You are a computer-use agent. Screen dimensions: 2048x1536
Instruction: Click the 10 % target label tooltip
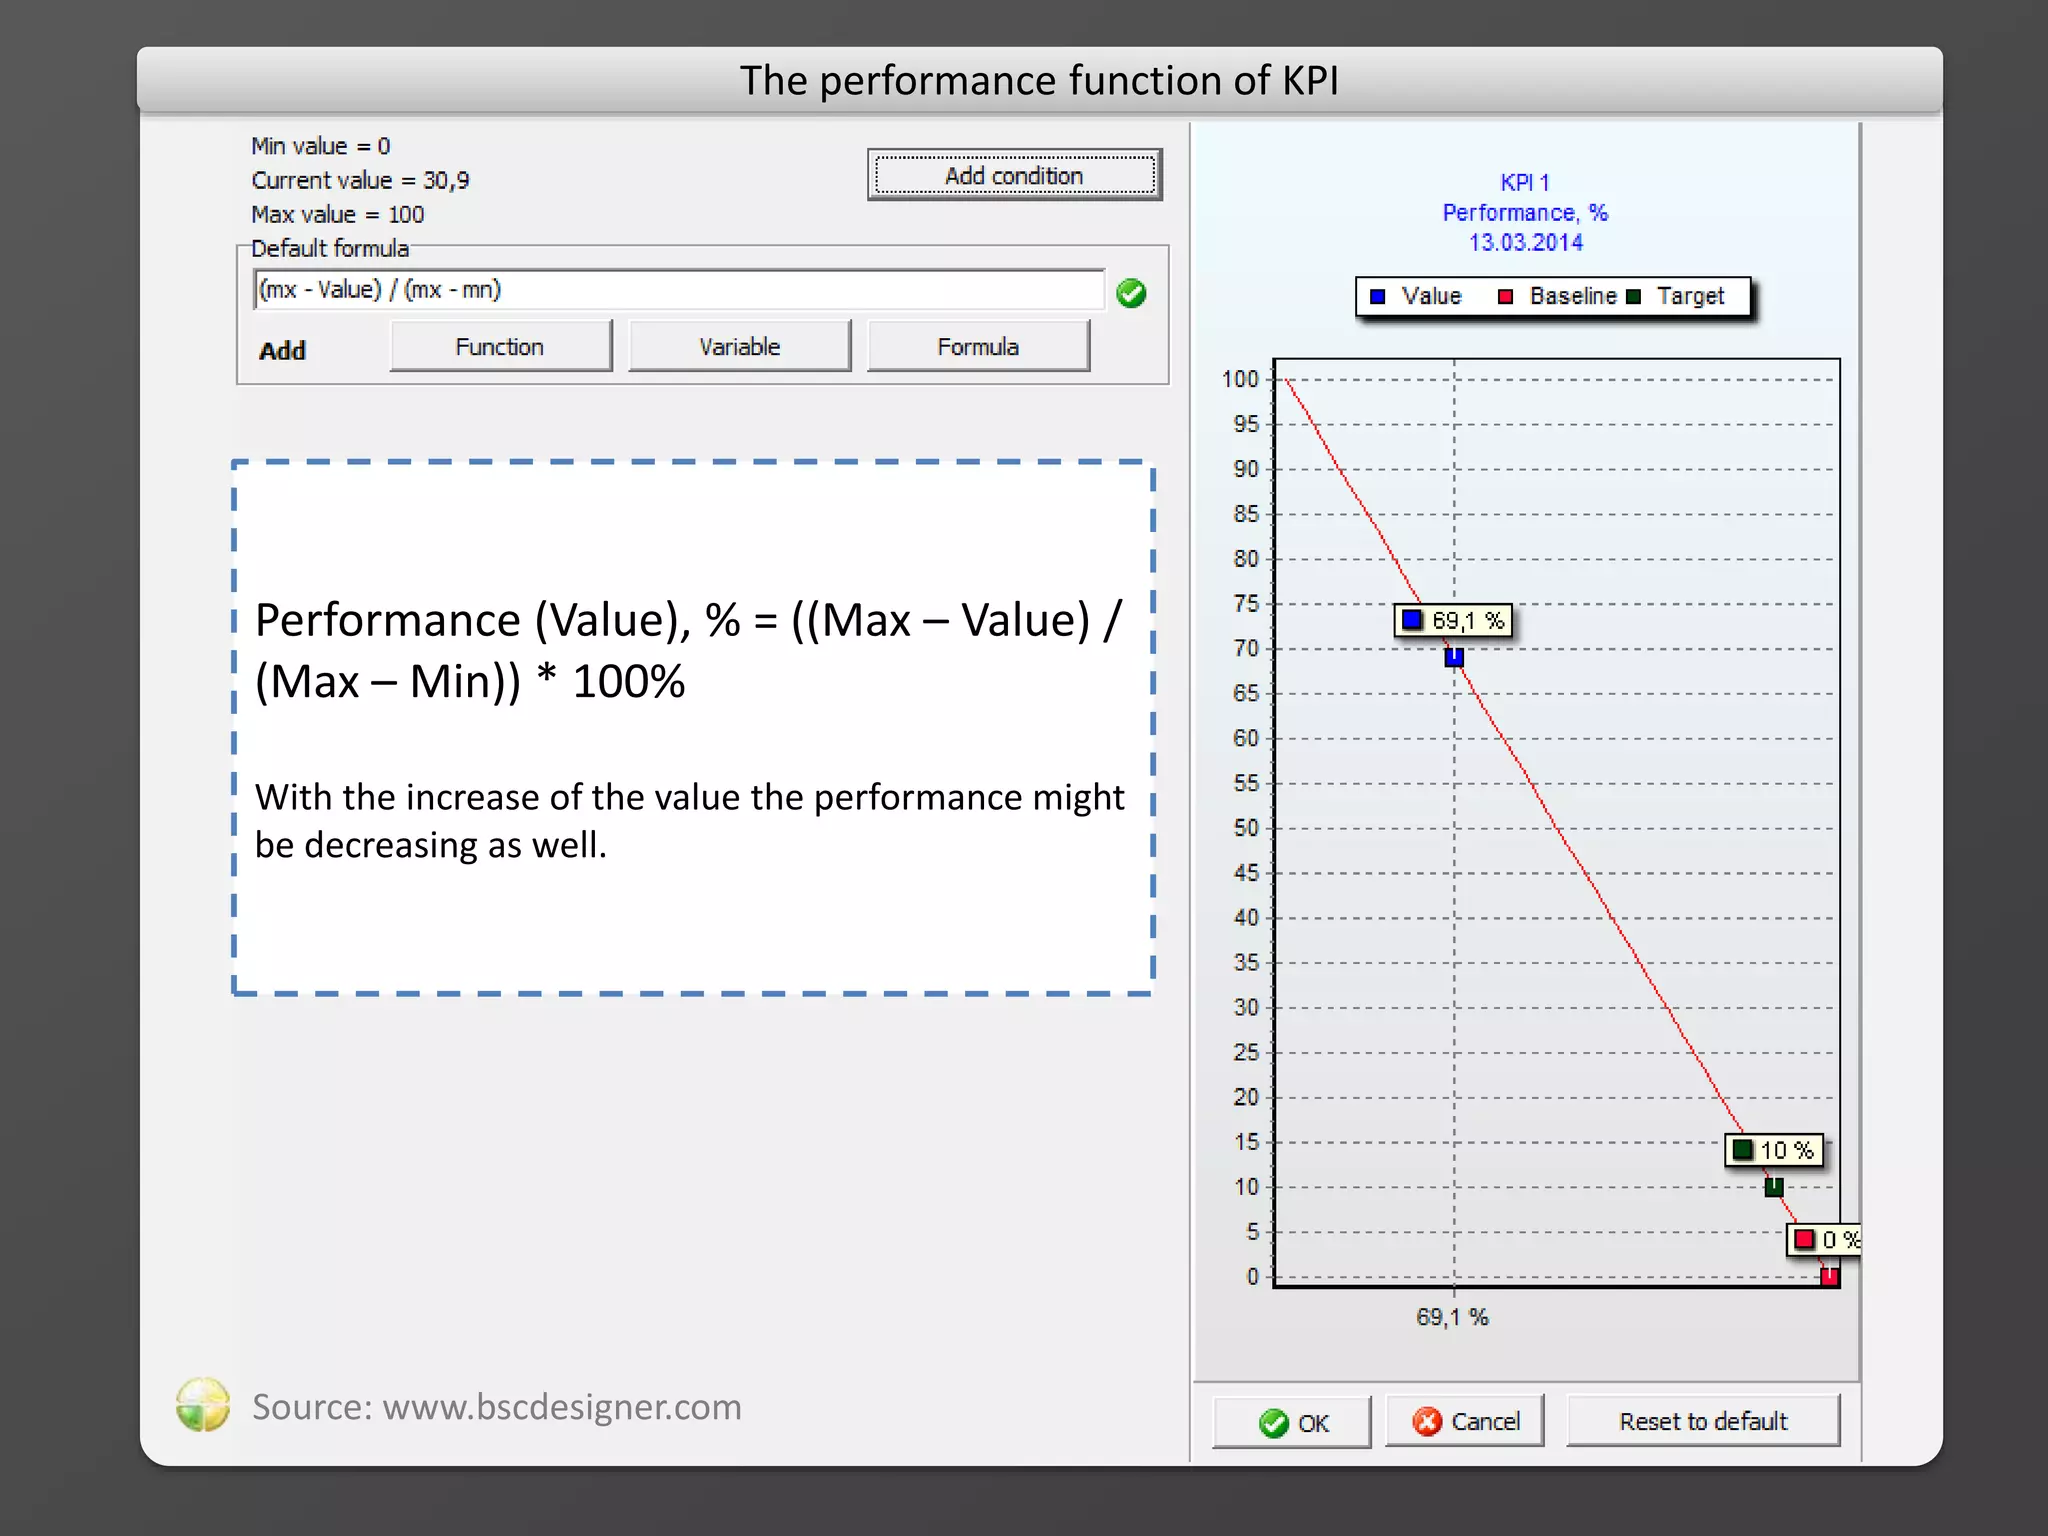tap(1775, 1150)
